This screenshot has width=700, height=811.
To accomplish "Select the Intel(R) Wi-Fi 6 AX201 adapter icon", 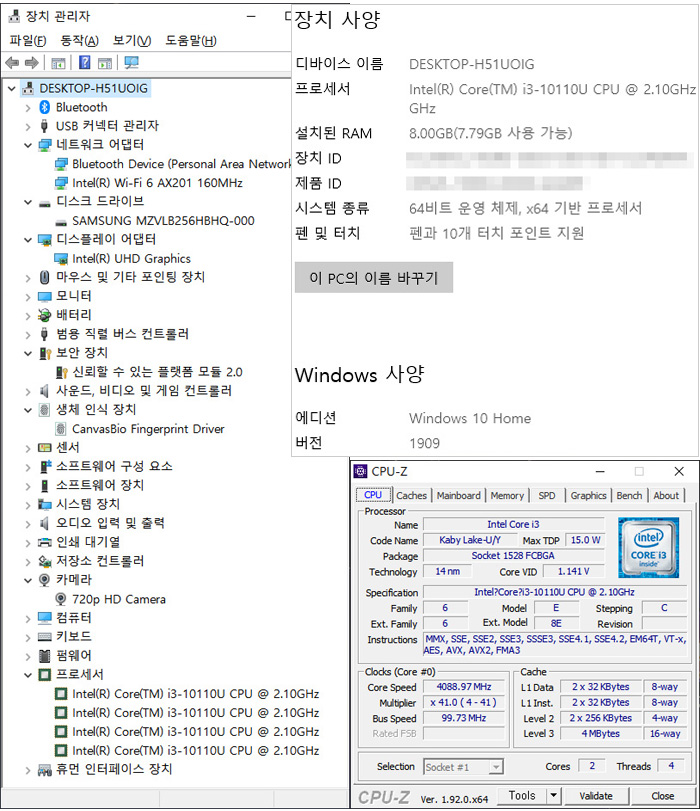I will 61,183.
